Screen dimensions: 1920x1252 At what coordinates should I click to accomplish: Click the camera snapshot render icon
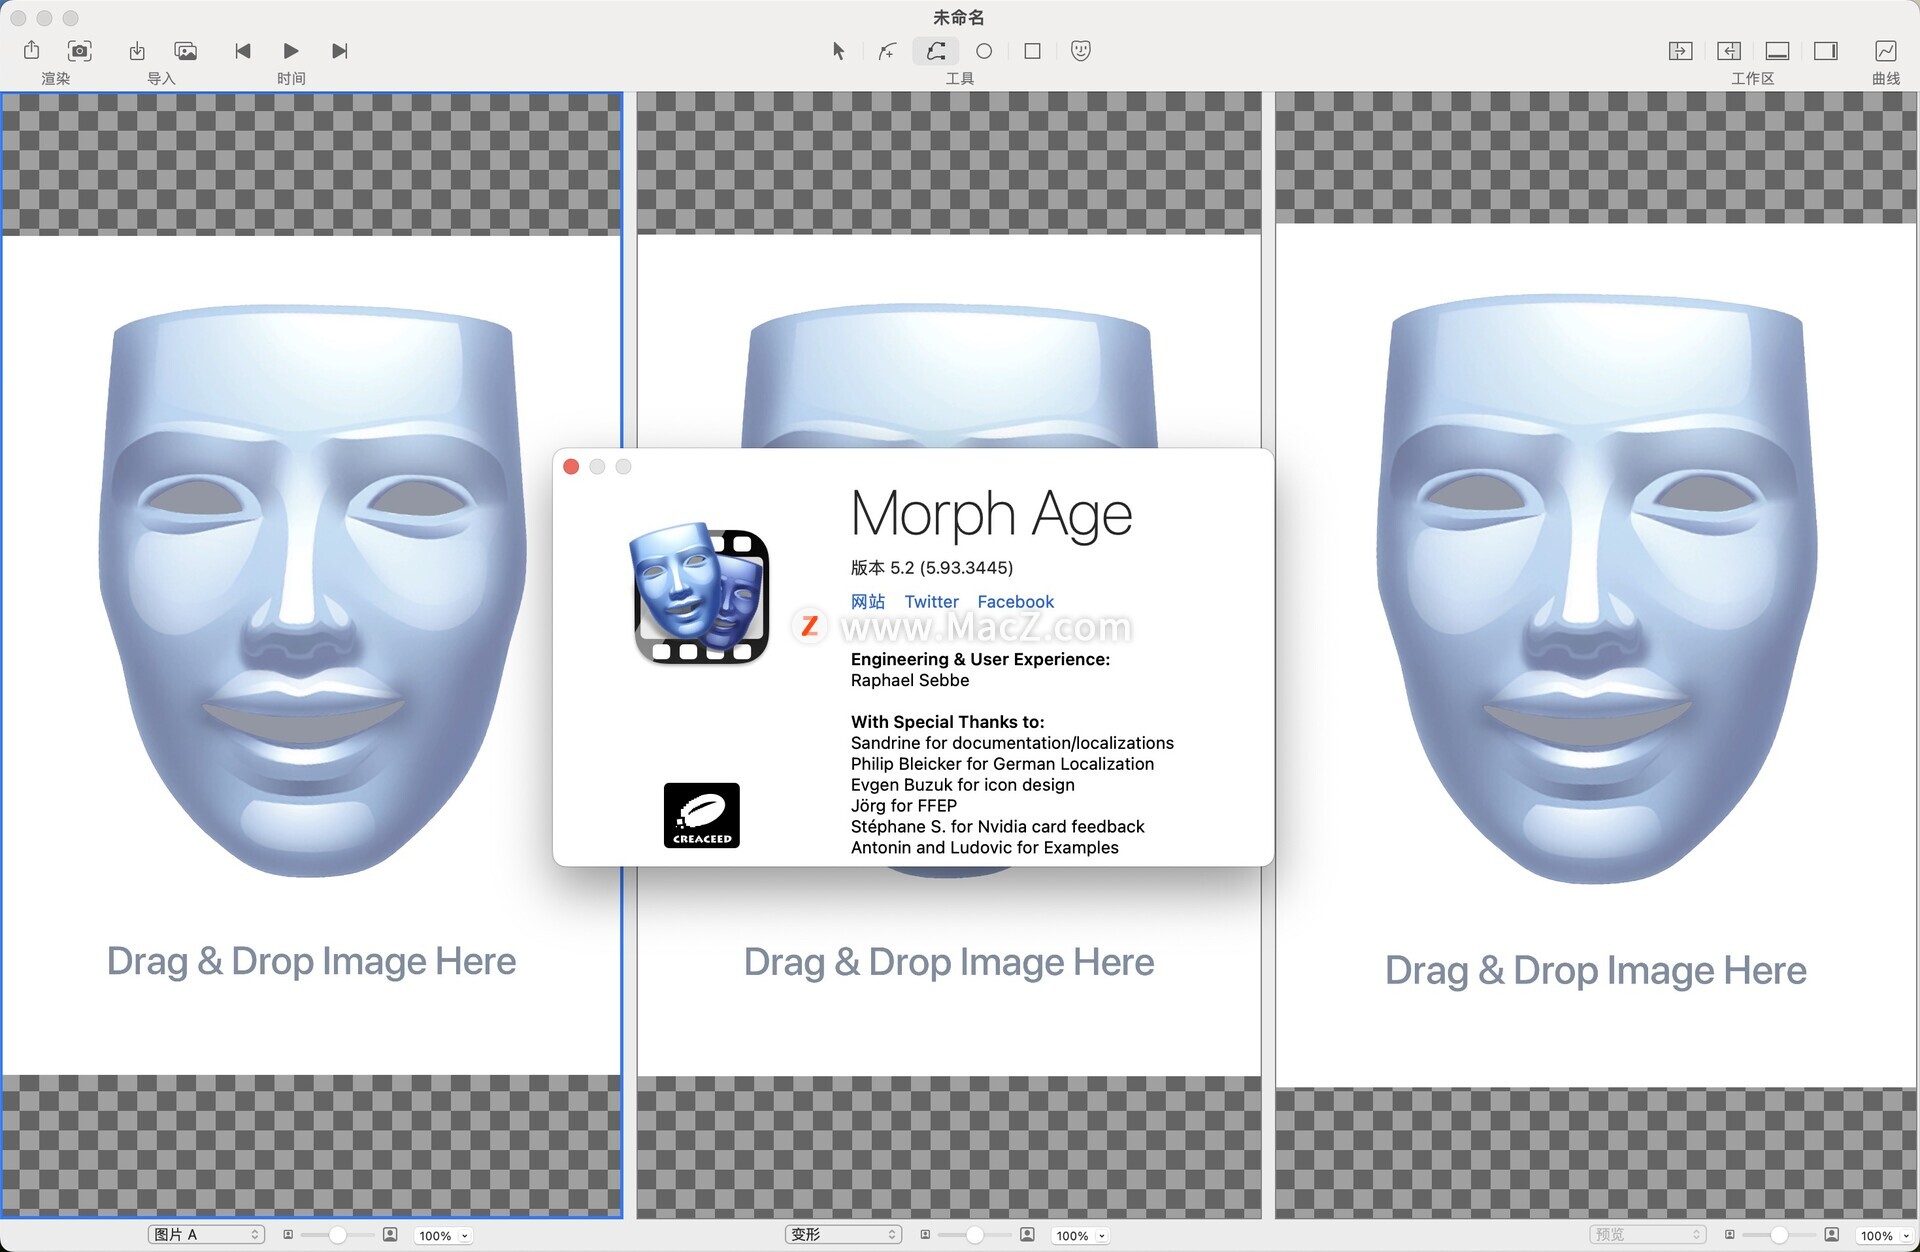click(x=80, y=50)
